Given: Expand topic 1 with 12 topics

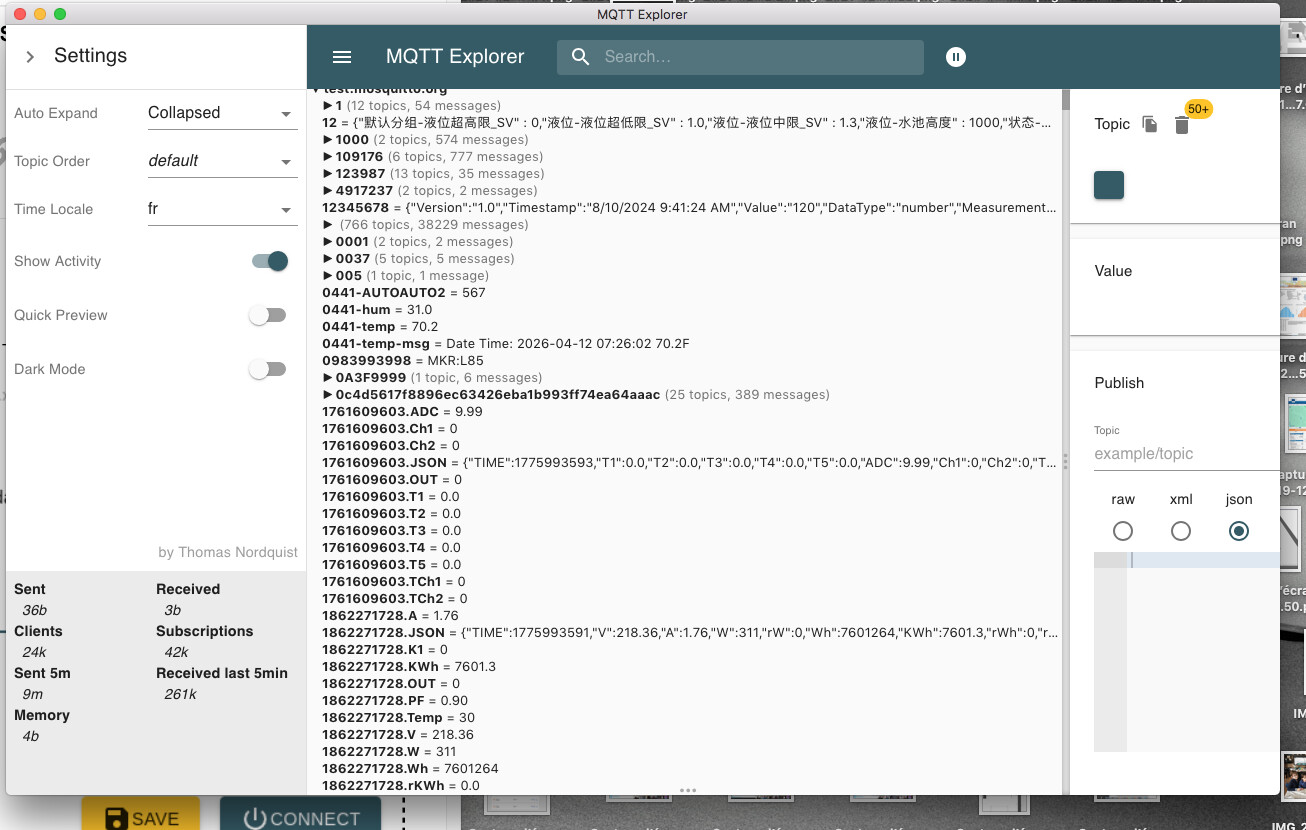Looking at the screenshot, I should pos(328,106).
